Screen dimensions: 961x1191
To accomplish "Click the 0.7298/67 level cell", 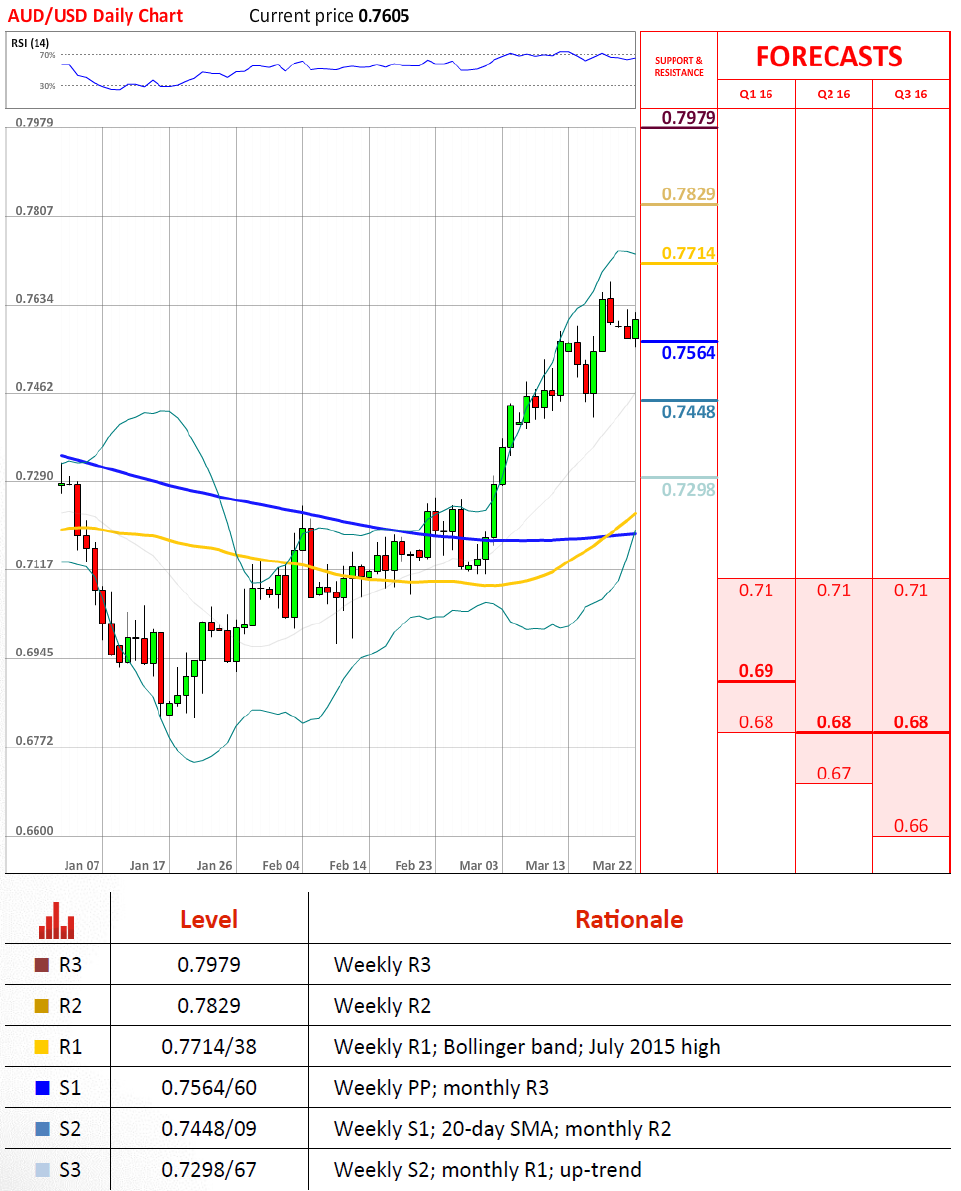I will 209,1170.
